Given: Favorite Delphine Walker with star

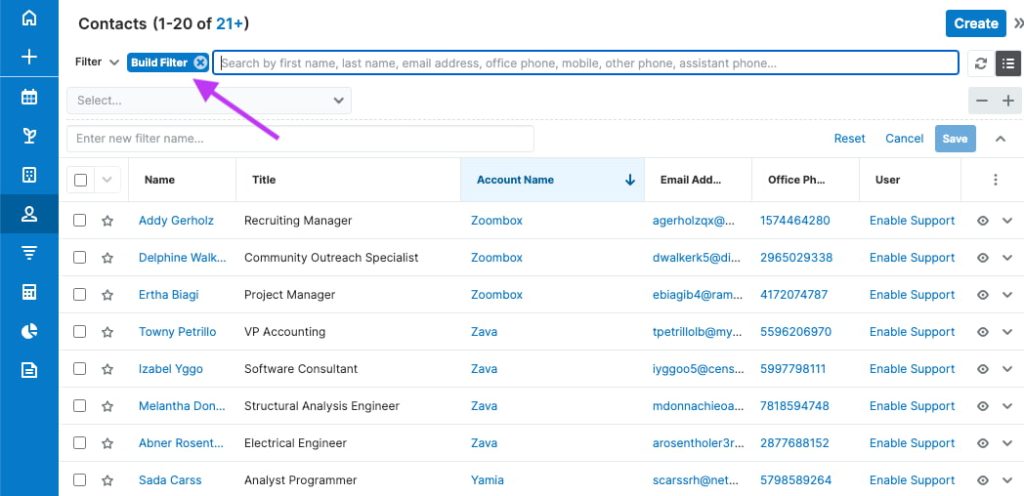Looking at the screenshot, I should (x=108, y=258).
